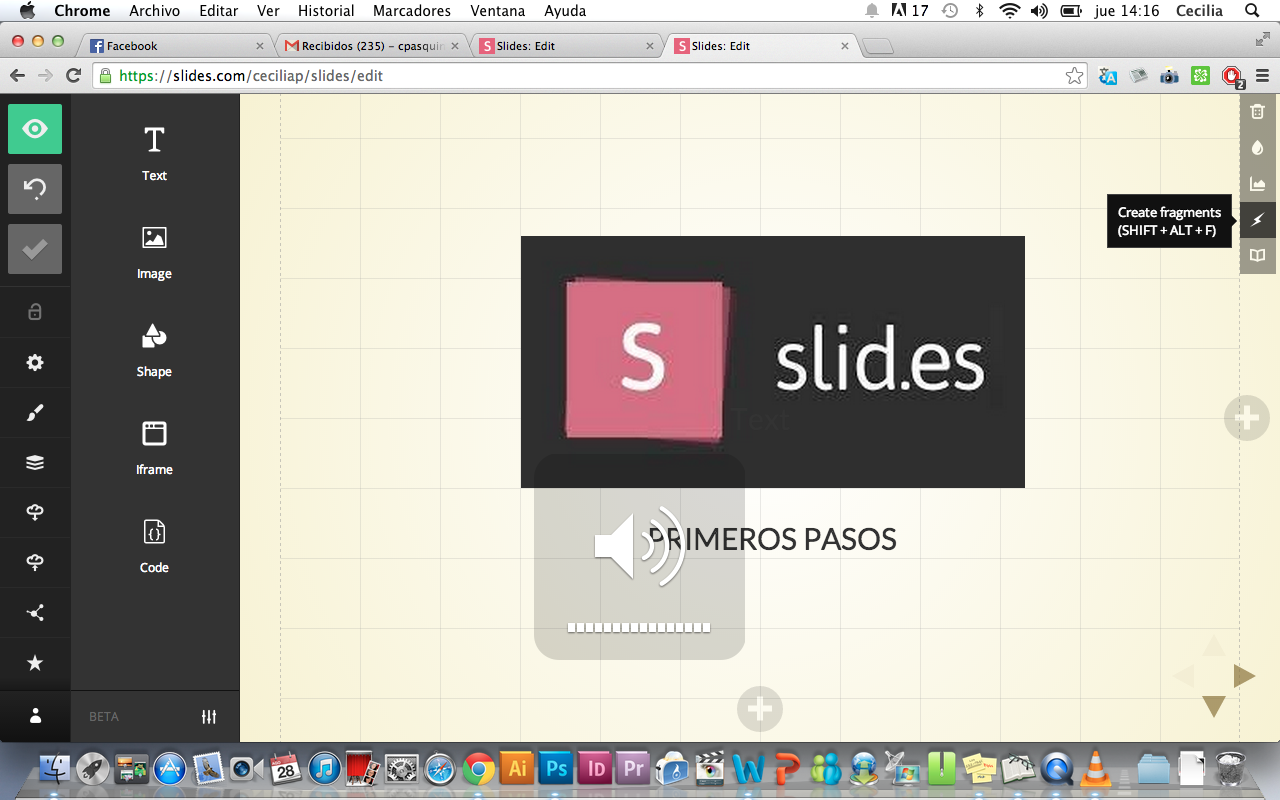Open the Chrome hamburger menu
The width and height of the screenshot is (1280, 800).
(x=1262, y=76)
